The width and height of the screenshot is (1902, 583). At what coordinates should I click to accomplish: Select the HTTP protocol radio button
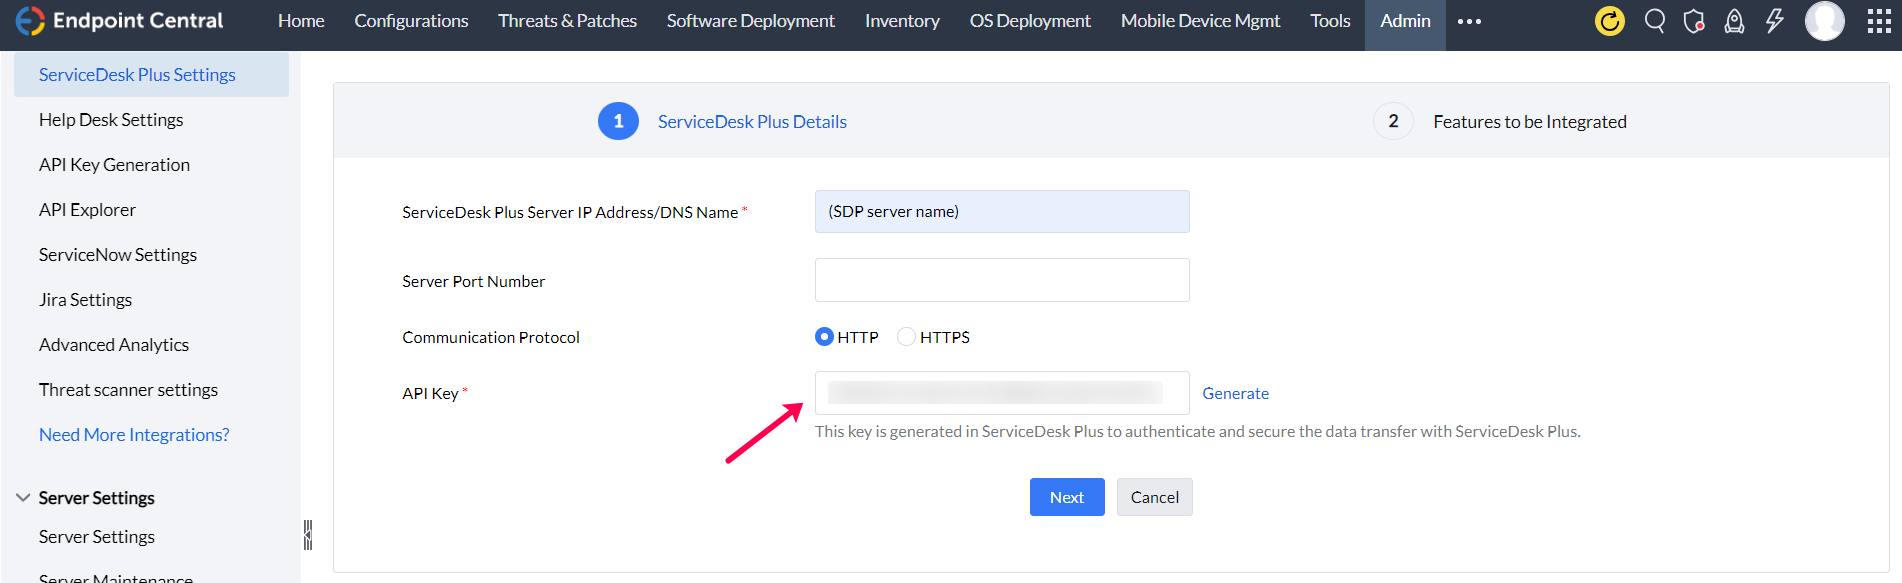pyautogui.click(x=824, y=337)
